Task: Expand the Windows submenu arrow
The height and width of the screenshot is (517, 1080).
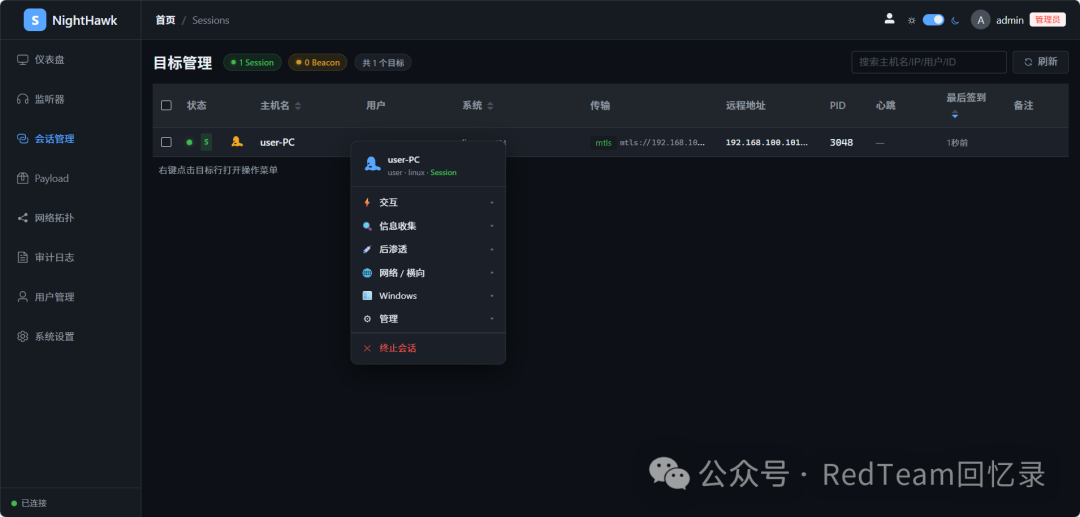Action: coord(492,295)
